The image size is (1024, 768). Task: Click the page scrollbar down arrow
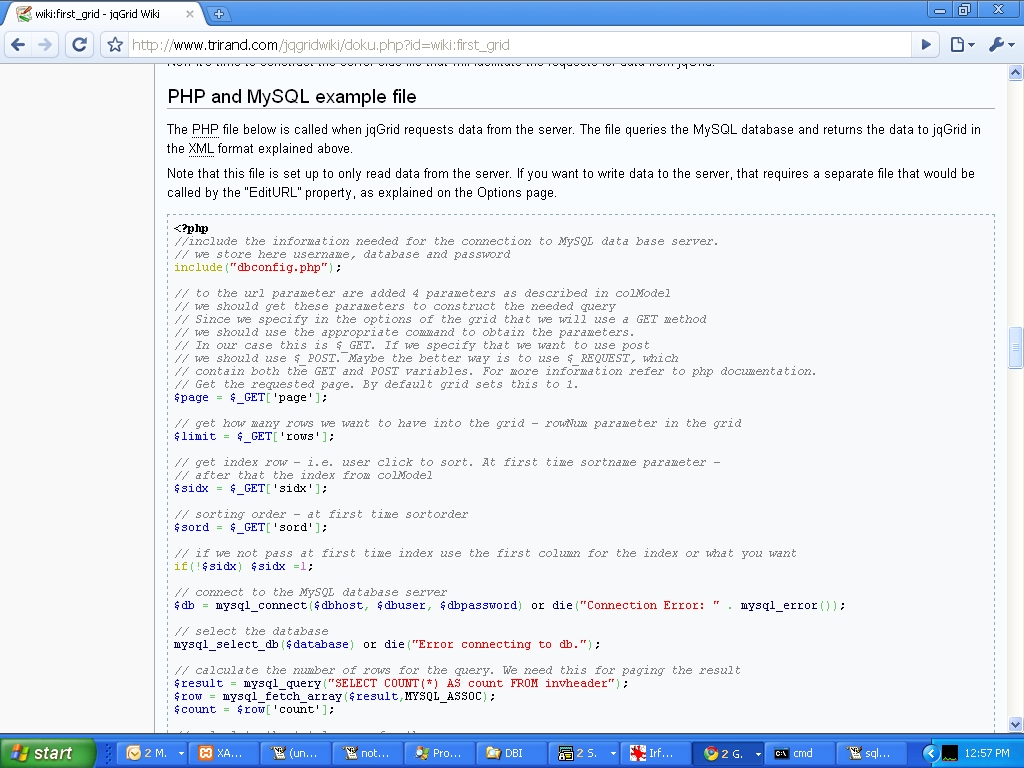tap(1016, 724)
